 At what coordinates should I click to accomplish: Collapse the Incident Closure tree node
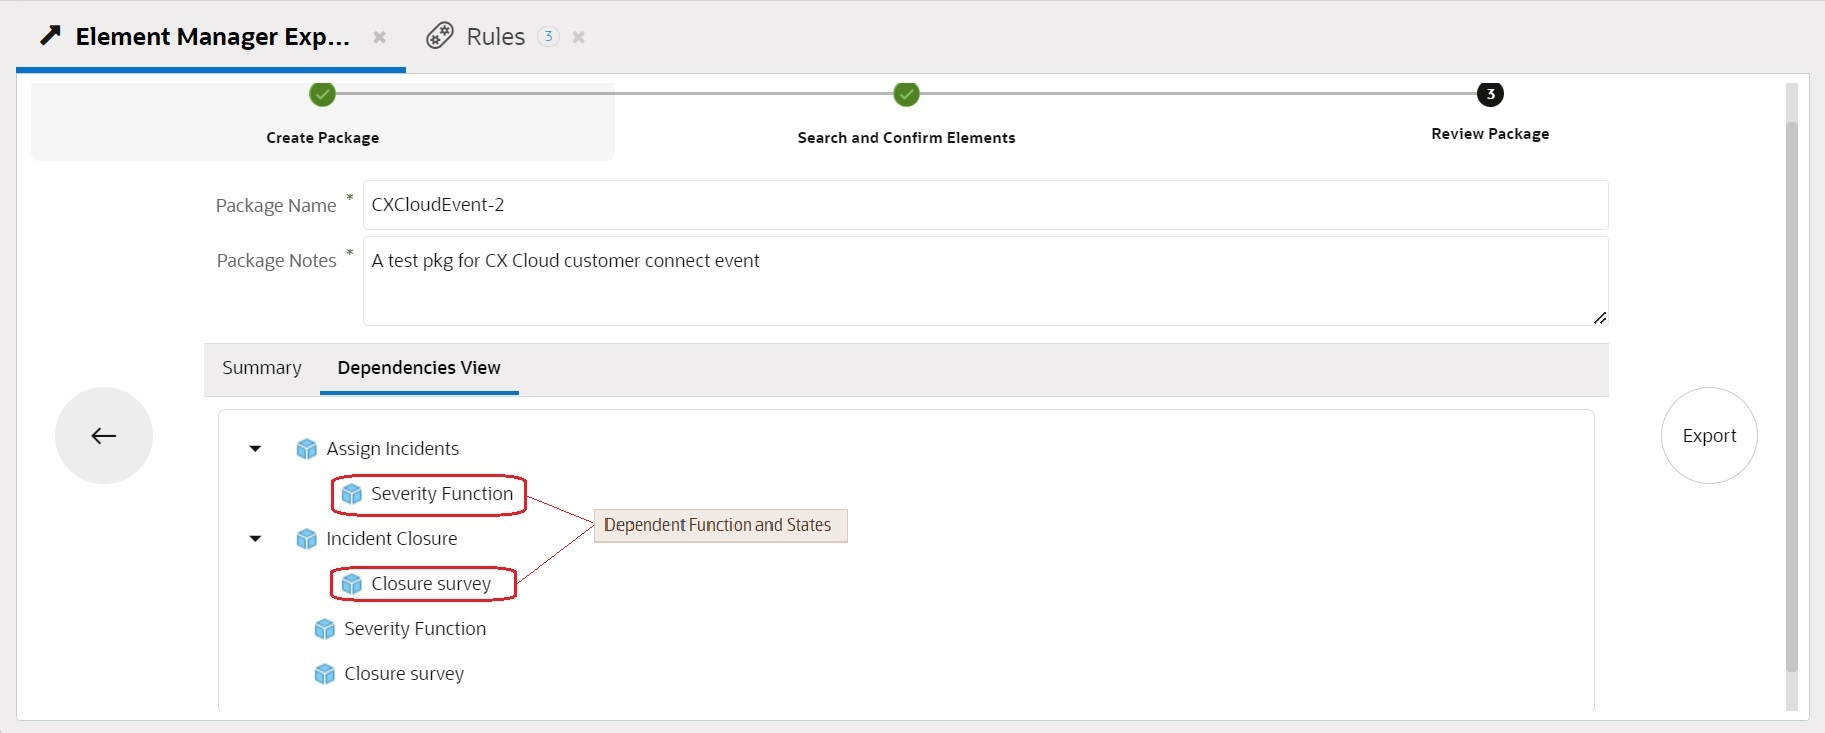(255, 539)
